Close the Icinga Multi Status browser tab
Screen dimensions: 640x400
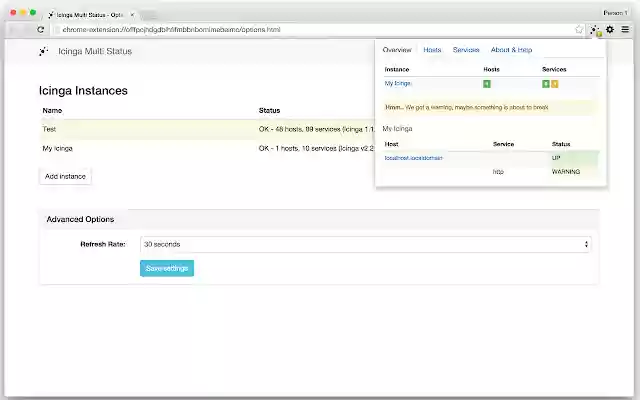132,15
